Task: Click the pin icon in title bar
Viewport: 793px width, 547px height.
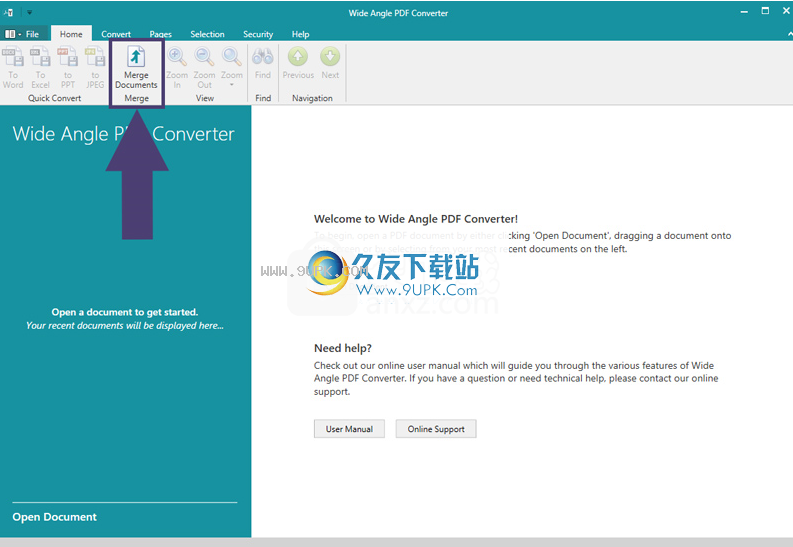Action: pos(9,12)
